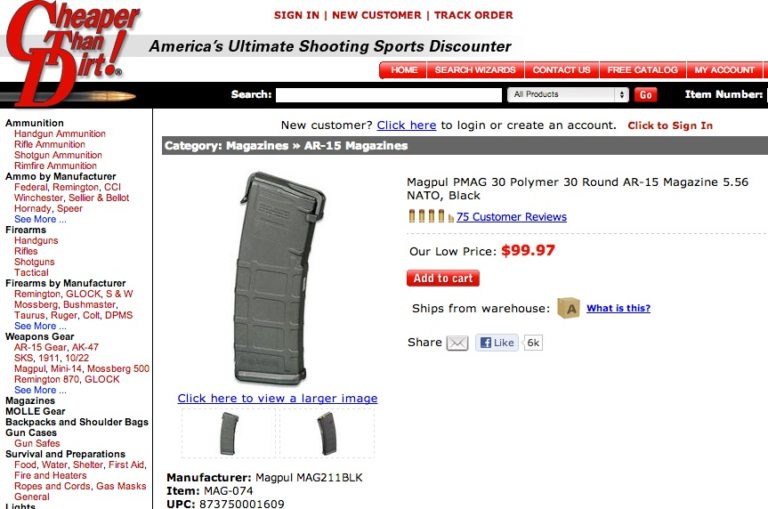Screen dimensions: 768x509
Task: Open the All Products dropdown
Action: point(568,95)
